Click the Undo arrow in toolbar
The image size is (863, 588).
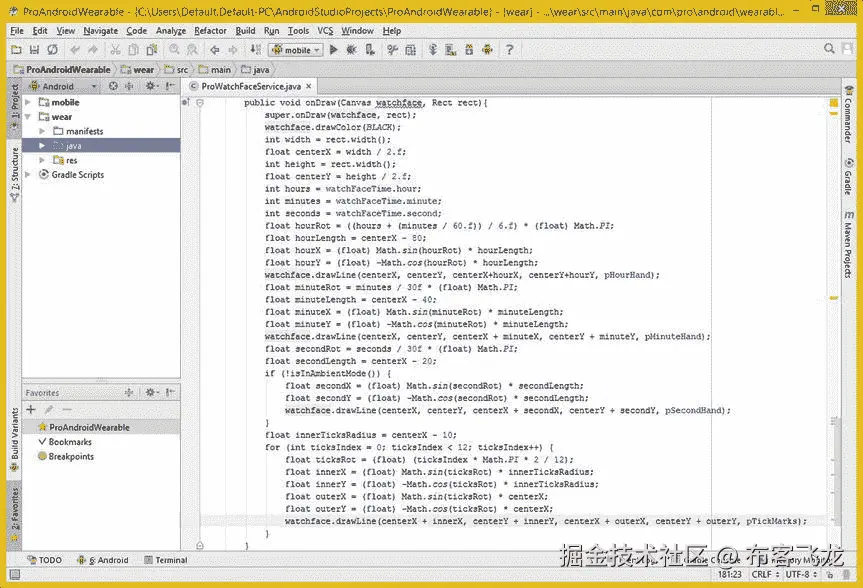[x=74, y=50]
